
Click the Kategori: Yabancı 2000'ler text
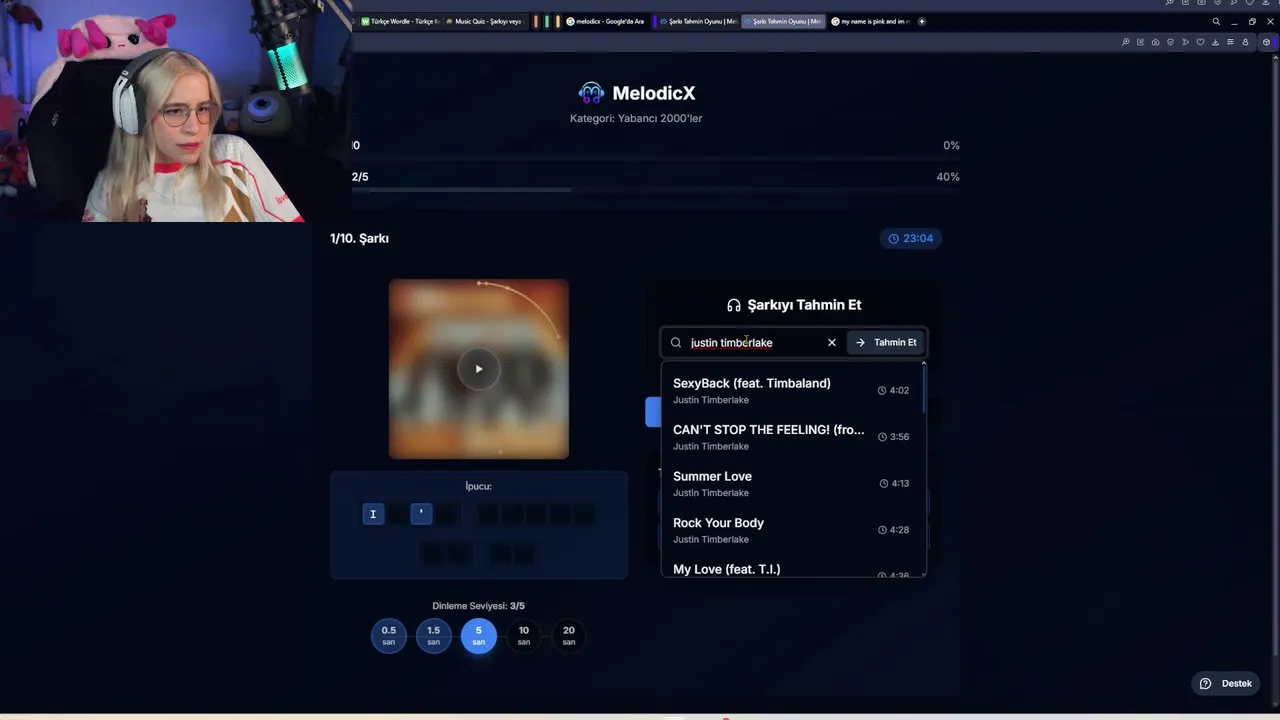click(x=636, y=118)
